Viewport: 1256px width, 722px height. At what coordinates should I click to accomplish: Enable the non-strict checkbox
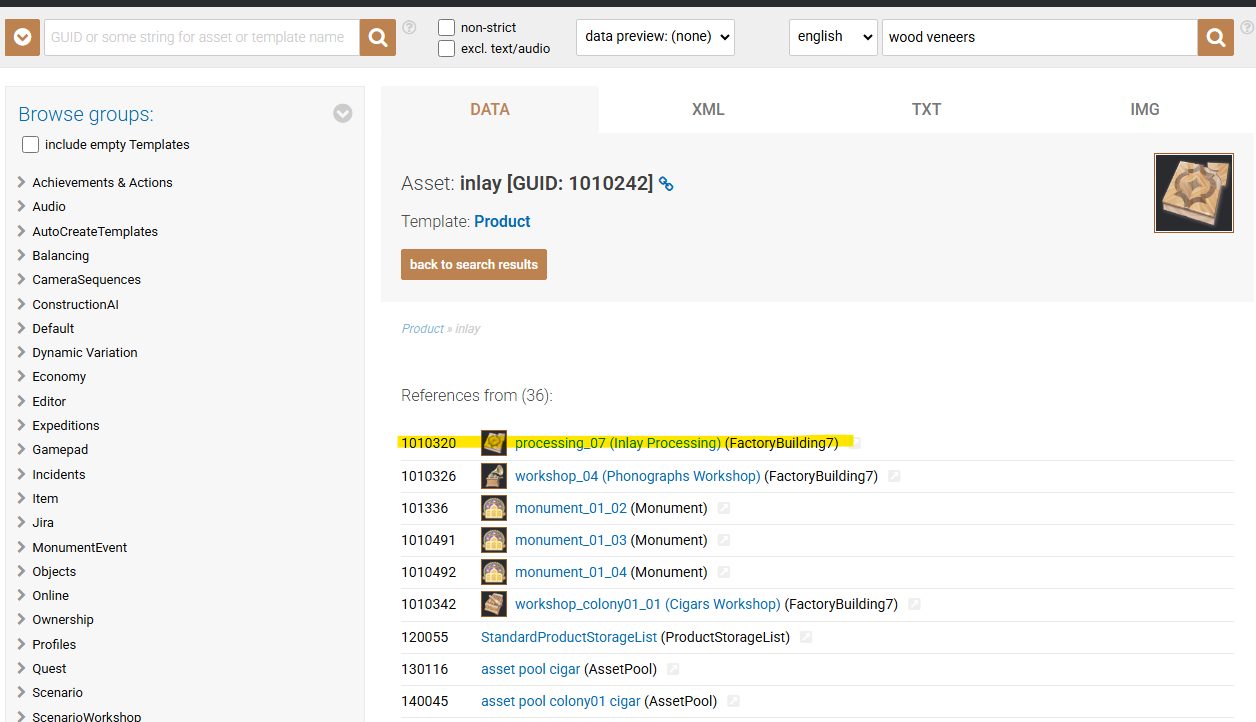coord(447,28)
